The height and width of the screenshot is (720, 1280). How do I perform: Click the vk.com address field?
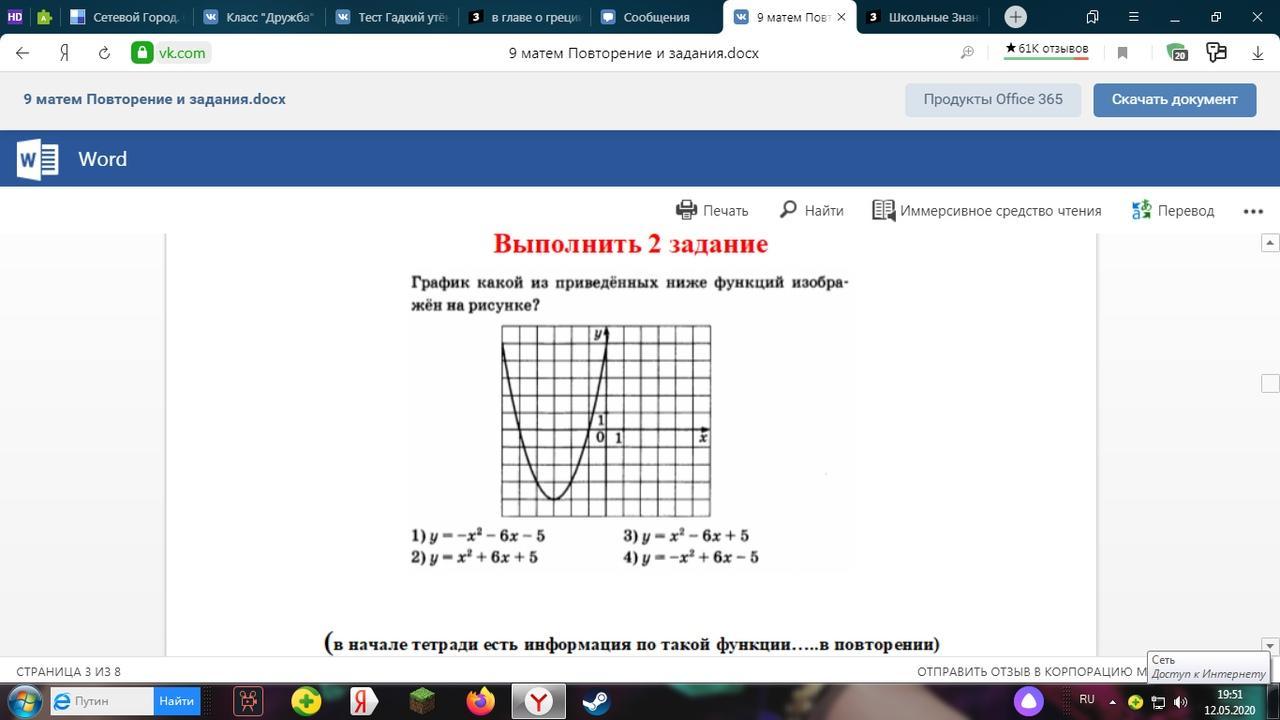pyautogui.click(x=182, y=53)
